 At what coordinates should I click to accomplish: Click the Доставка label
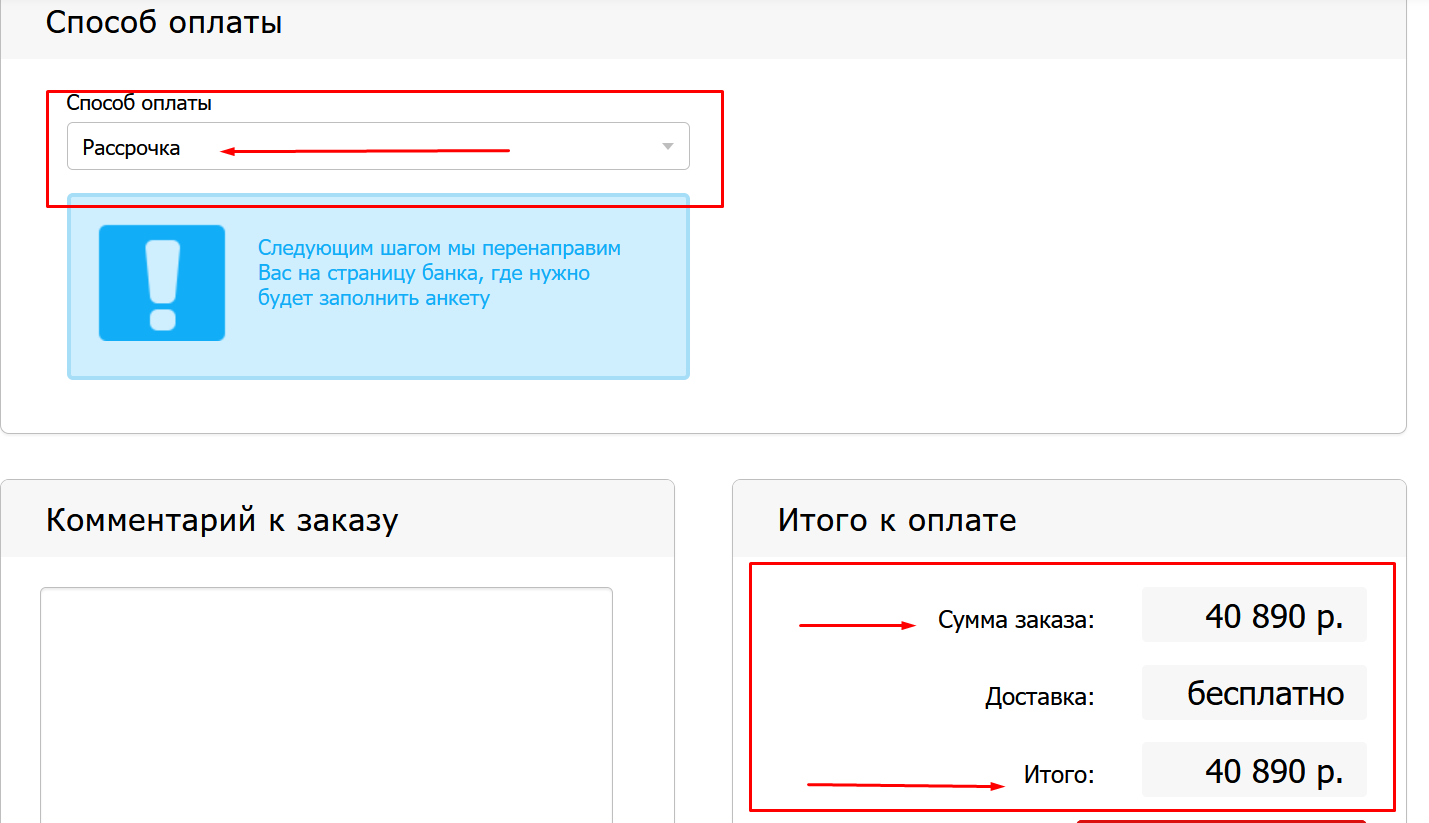(x=1039, y=697)
